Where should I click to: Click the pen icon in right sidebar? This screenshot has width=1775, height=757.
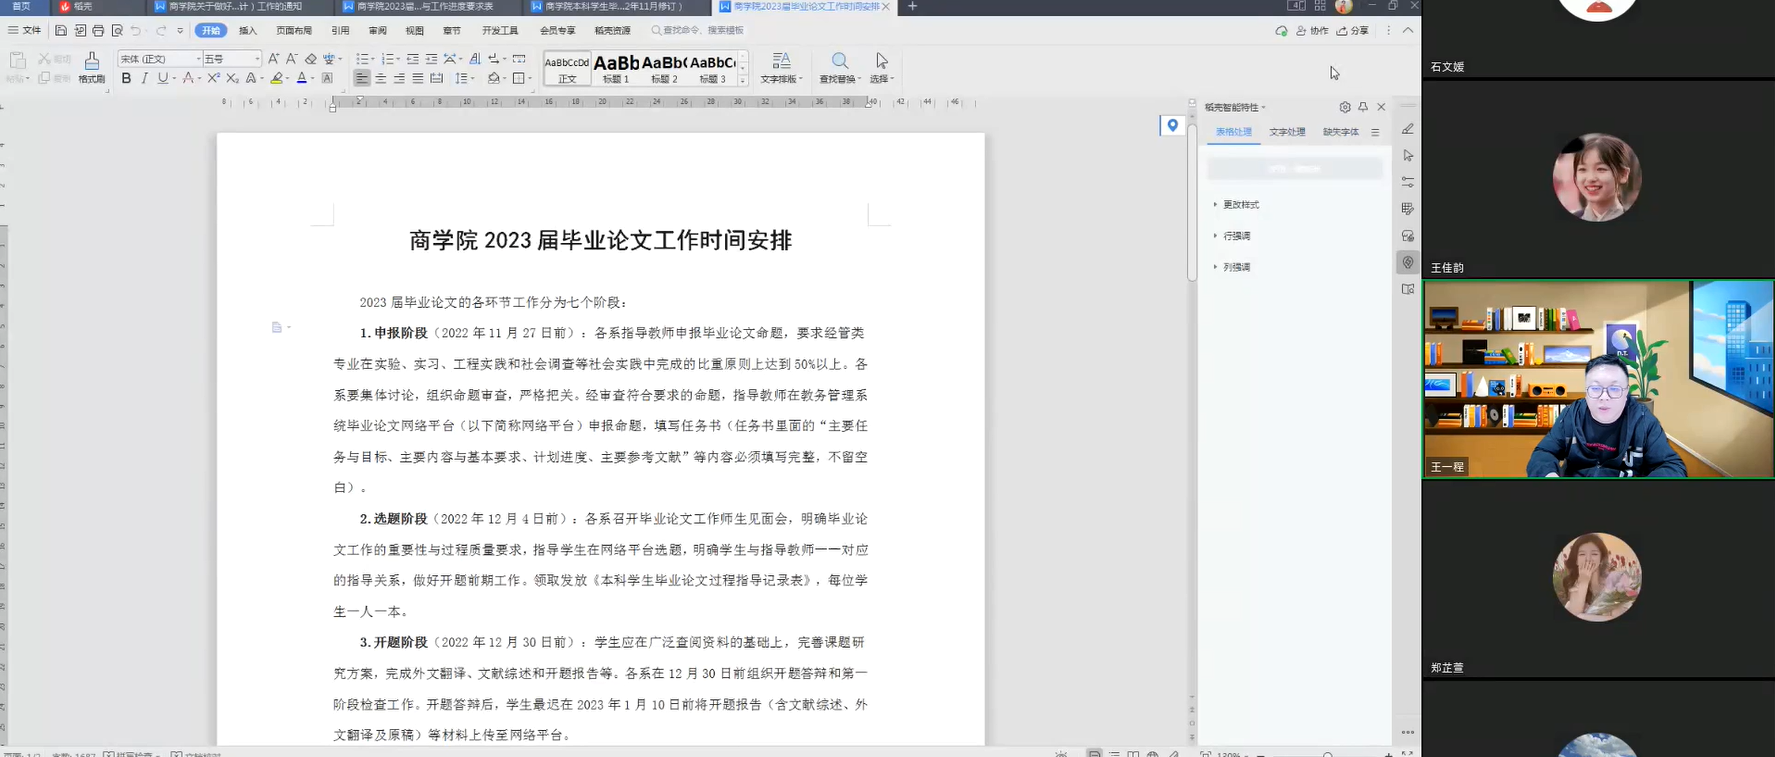(x=1408, y=129)
